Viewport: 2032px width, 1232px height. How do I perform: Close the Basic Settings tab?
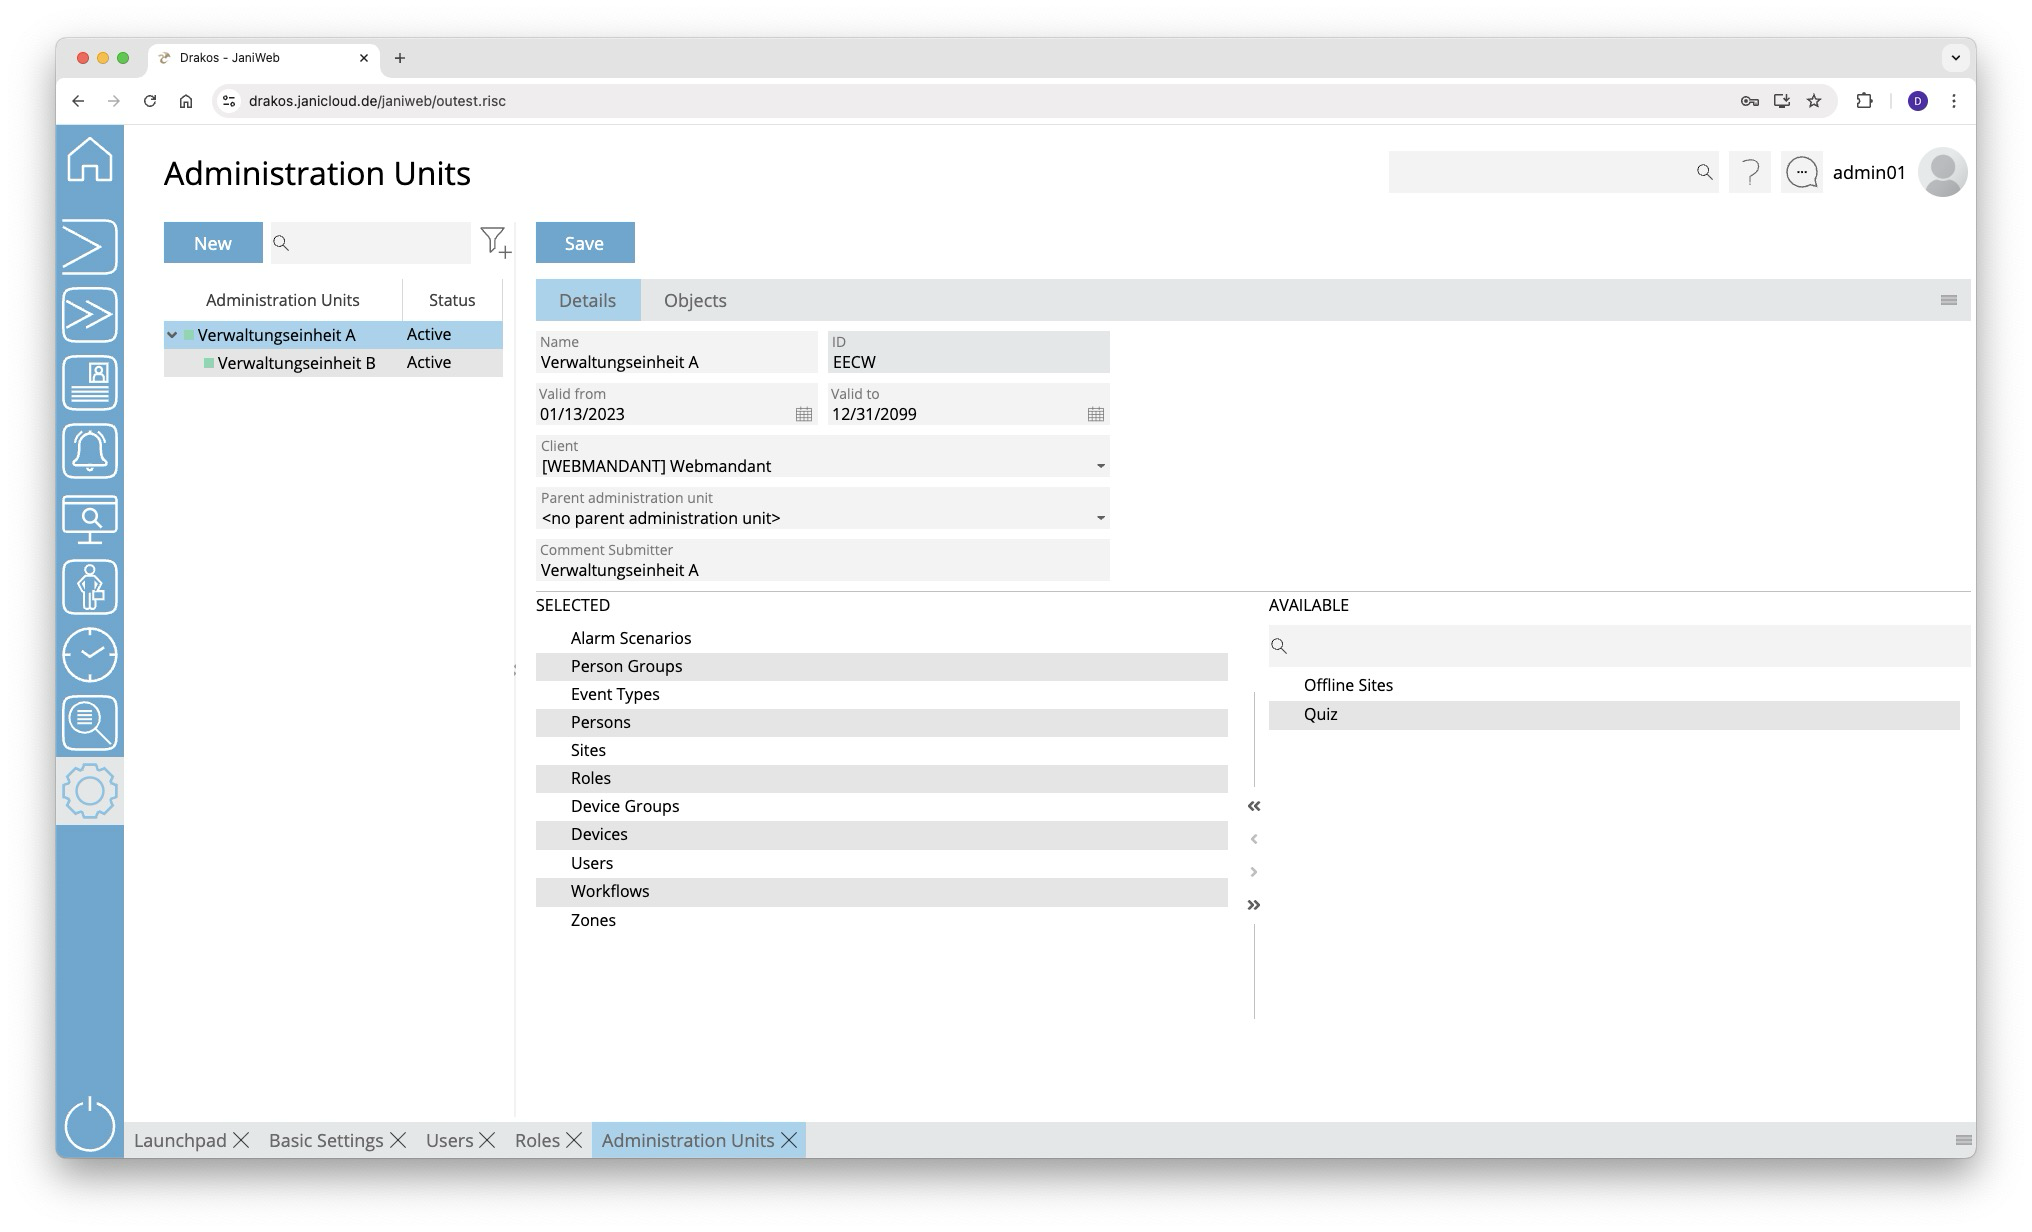click(x=398, y=1140)
